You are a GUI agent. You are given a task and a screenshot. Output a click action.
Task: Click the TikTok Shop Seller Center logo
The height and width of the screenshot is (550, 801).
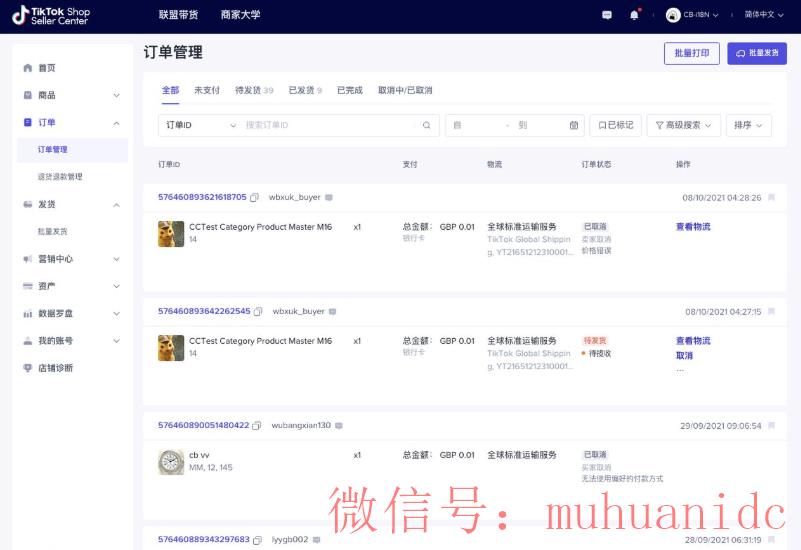point(51,15)
